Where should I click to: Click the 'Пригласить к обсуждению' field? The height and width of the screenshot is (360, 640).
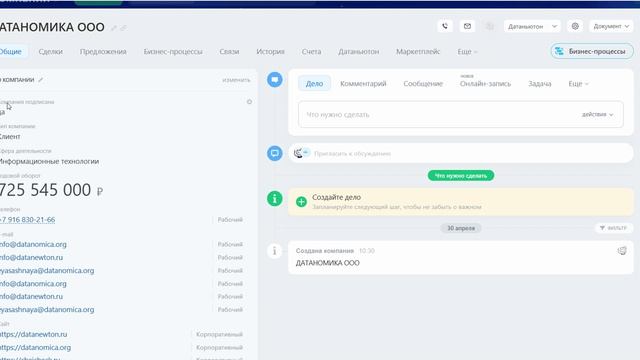[461, 153]
